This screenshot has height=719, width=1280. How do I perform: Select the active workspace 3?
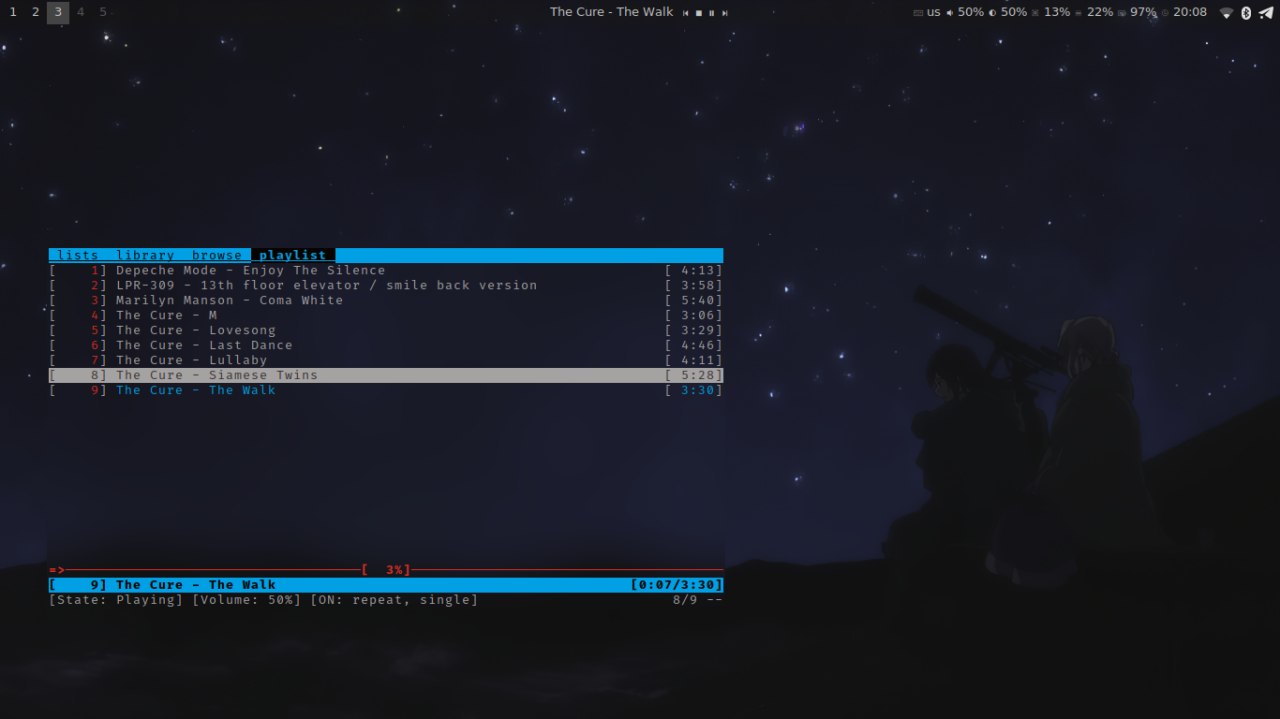(x=58, y=12)
